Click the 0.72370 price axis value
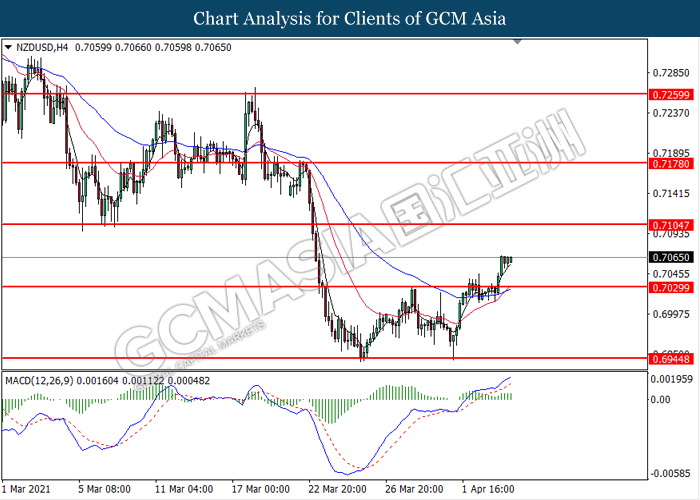This screenshot has height=500, width=700. point(671,113)
